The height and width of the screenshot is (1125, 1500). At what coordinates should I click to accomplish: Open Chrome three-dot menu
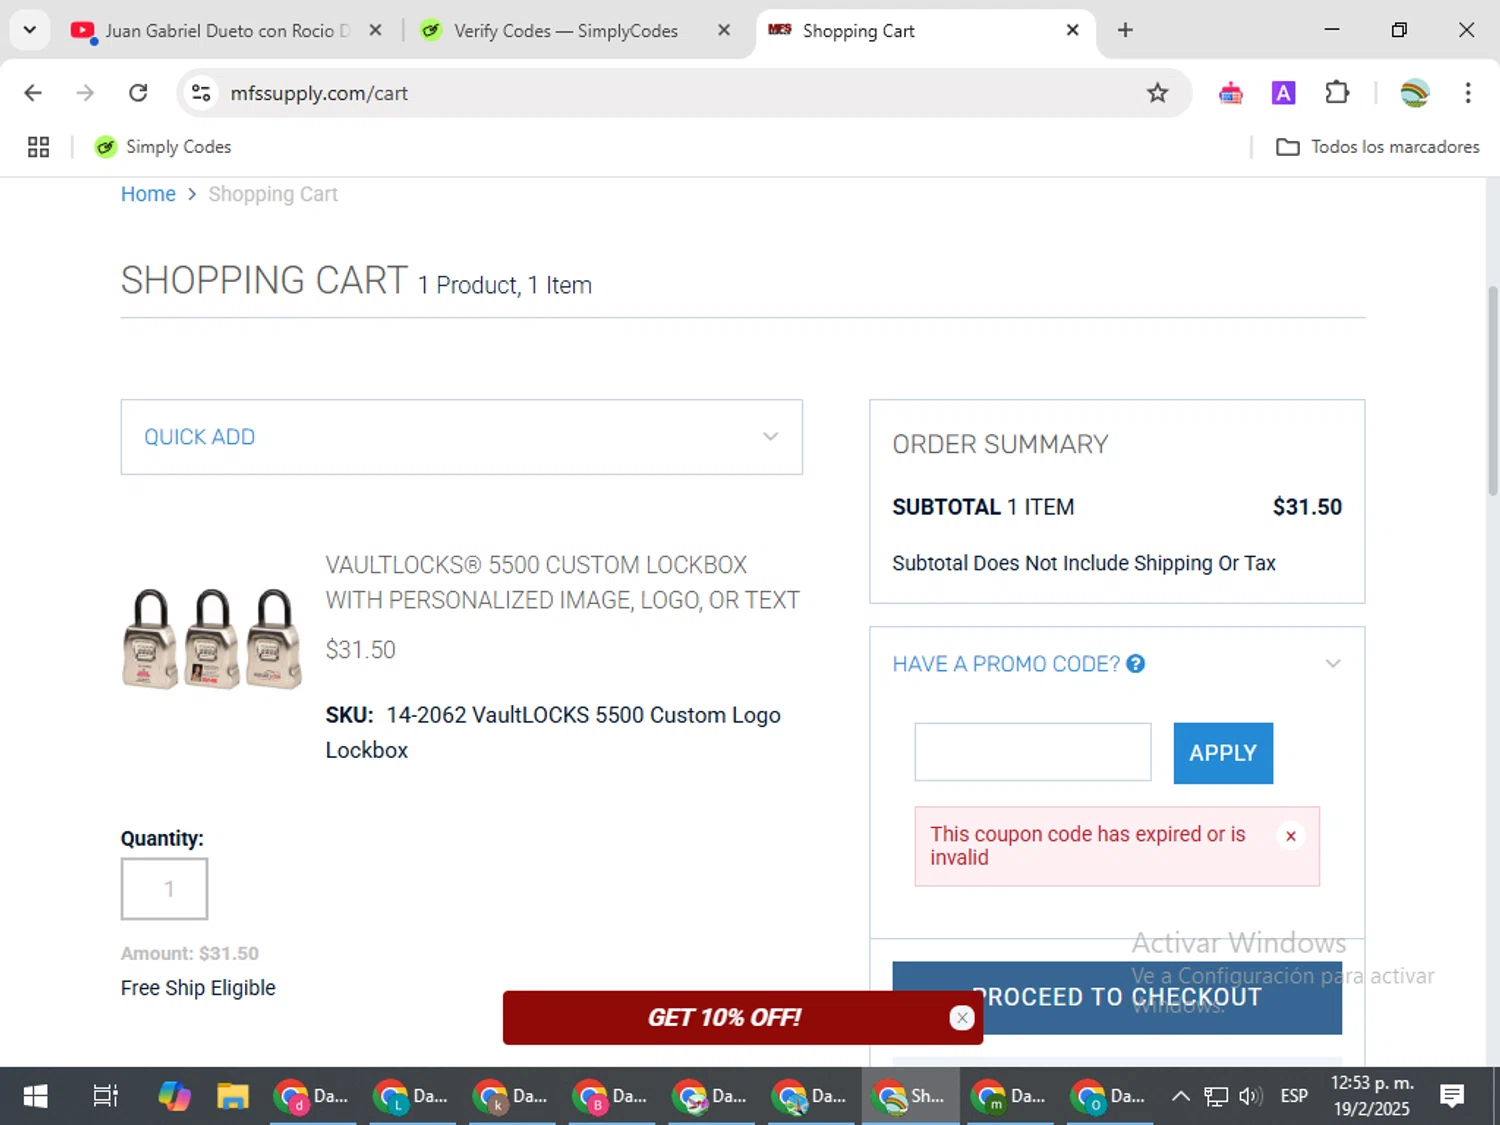[x=1467, y=93]
